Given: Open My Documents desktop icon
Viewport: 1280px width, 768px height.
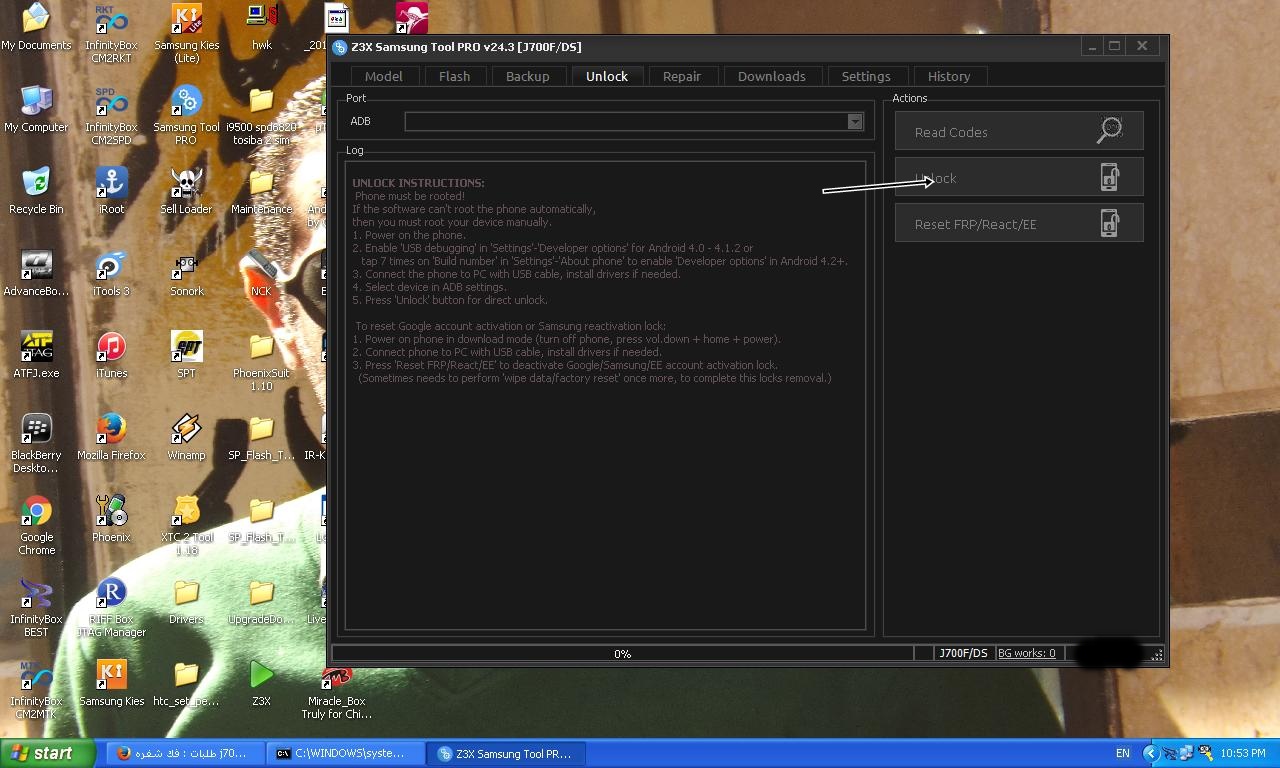Looking at the screenshot, I should 36,28.
